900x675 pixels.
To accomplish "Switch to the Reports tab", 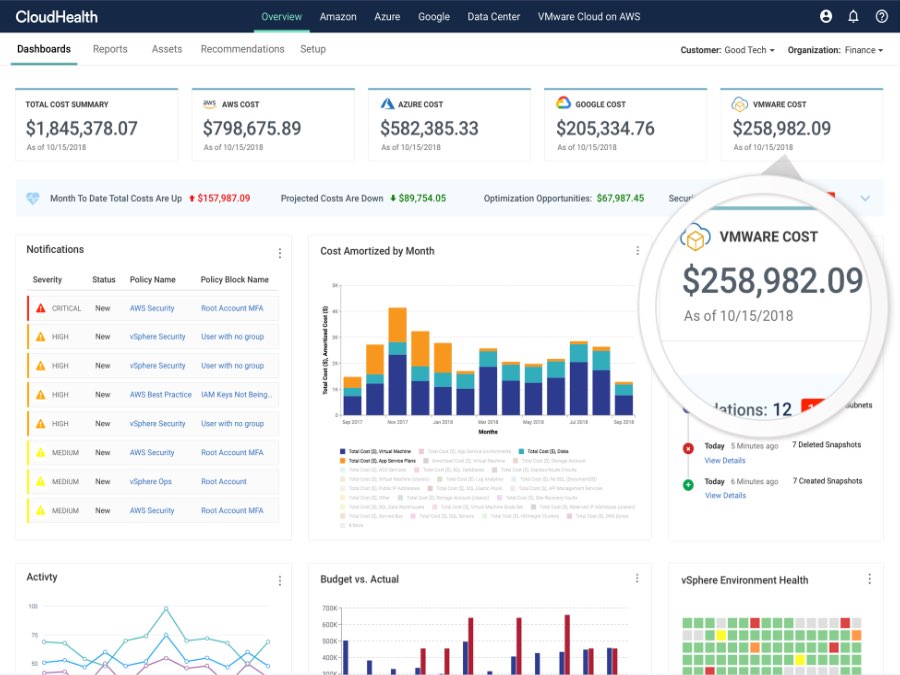I will [x=110, y=48].
